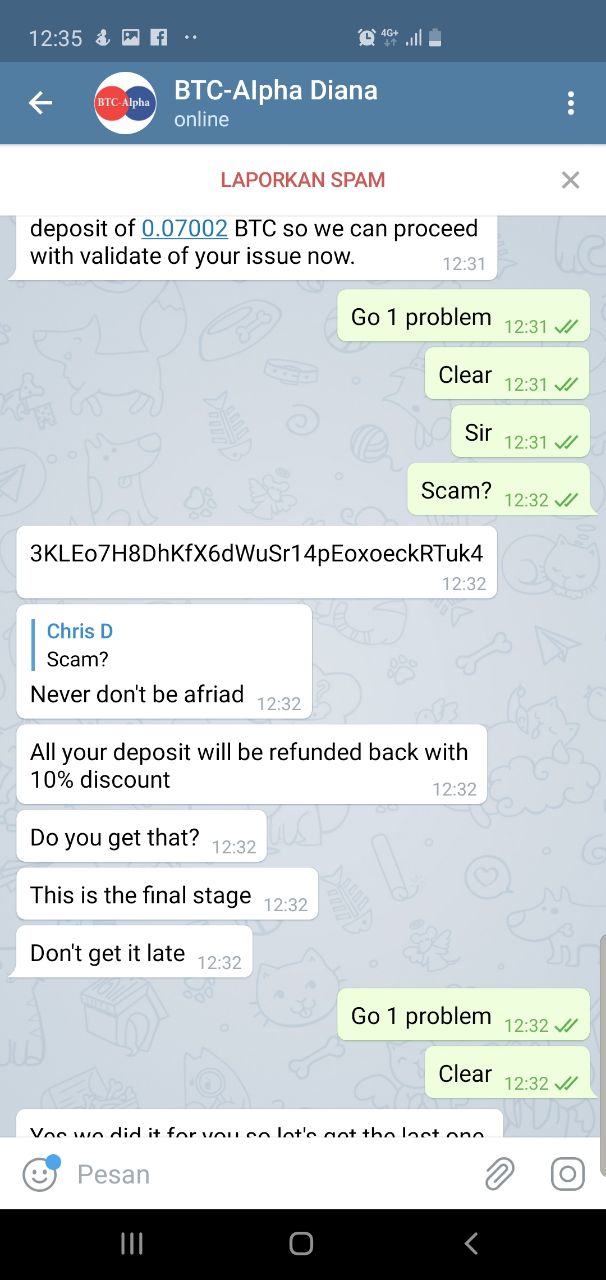
Task: Tap Android back navigation chevron
Action: click(x=472, y=1243)
